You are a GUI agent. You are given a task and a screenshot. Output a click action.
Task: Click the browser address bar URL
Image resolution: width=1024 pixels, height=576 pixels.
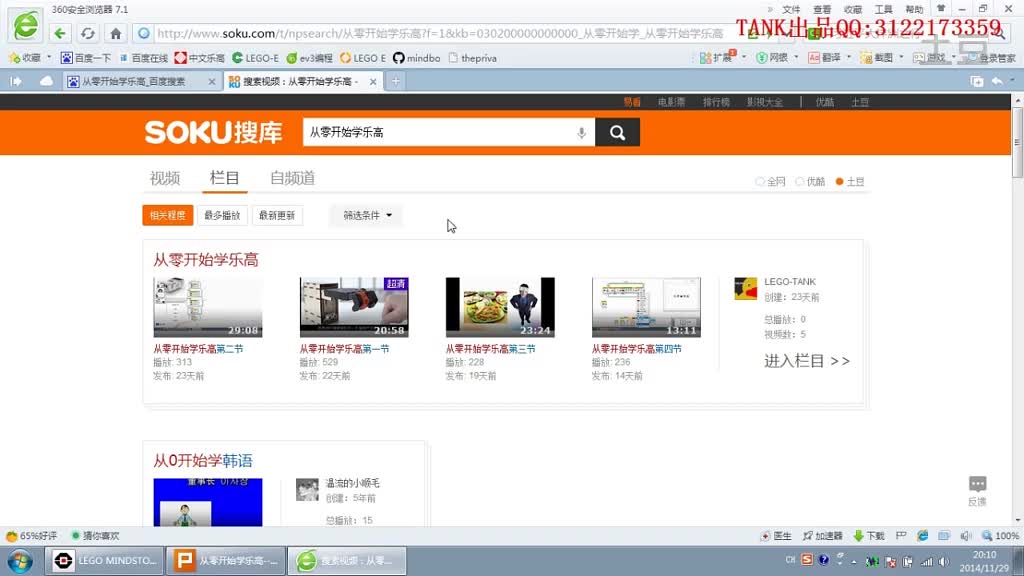(x=440, y=33)
